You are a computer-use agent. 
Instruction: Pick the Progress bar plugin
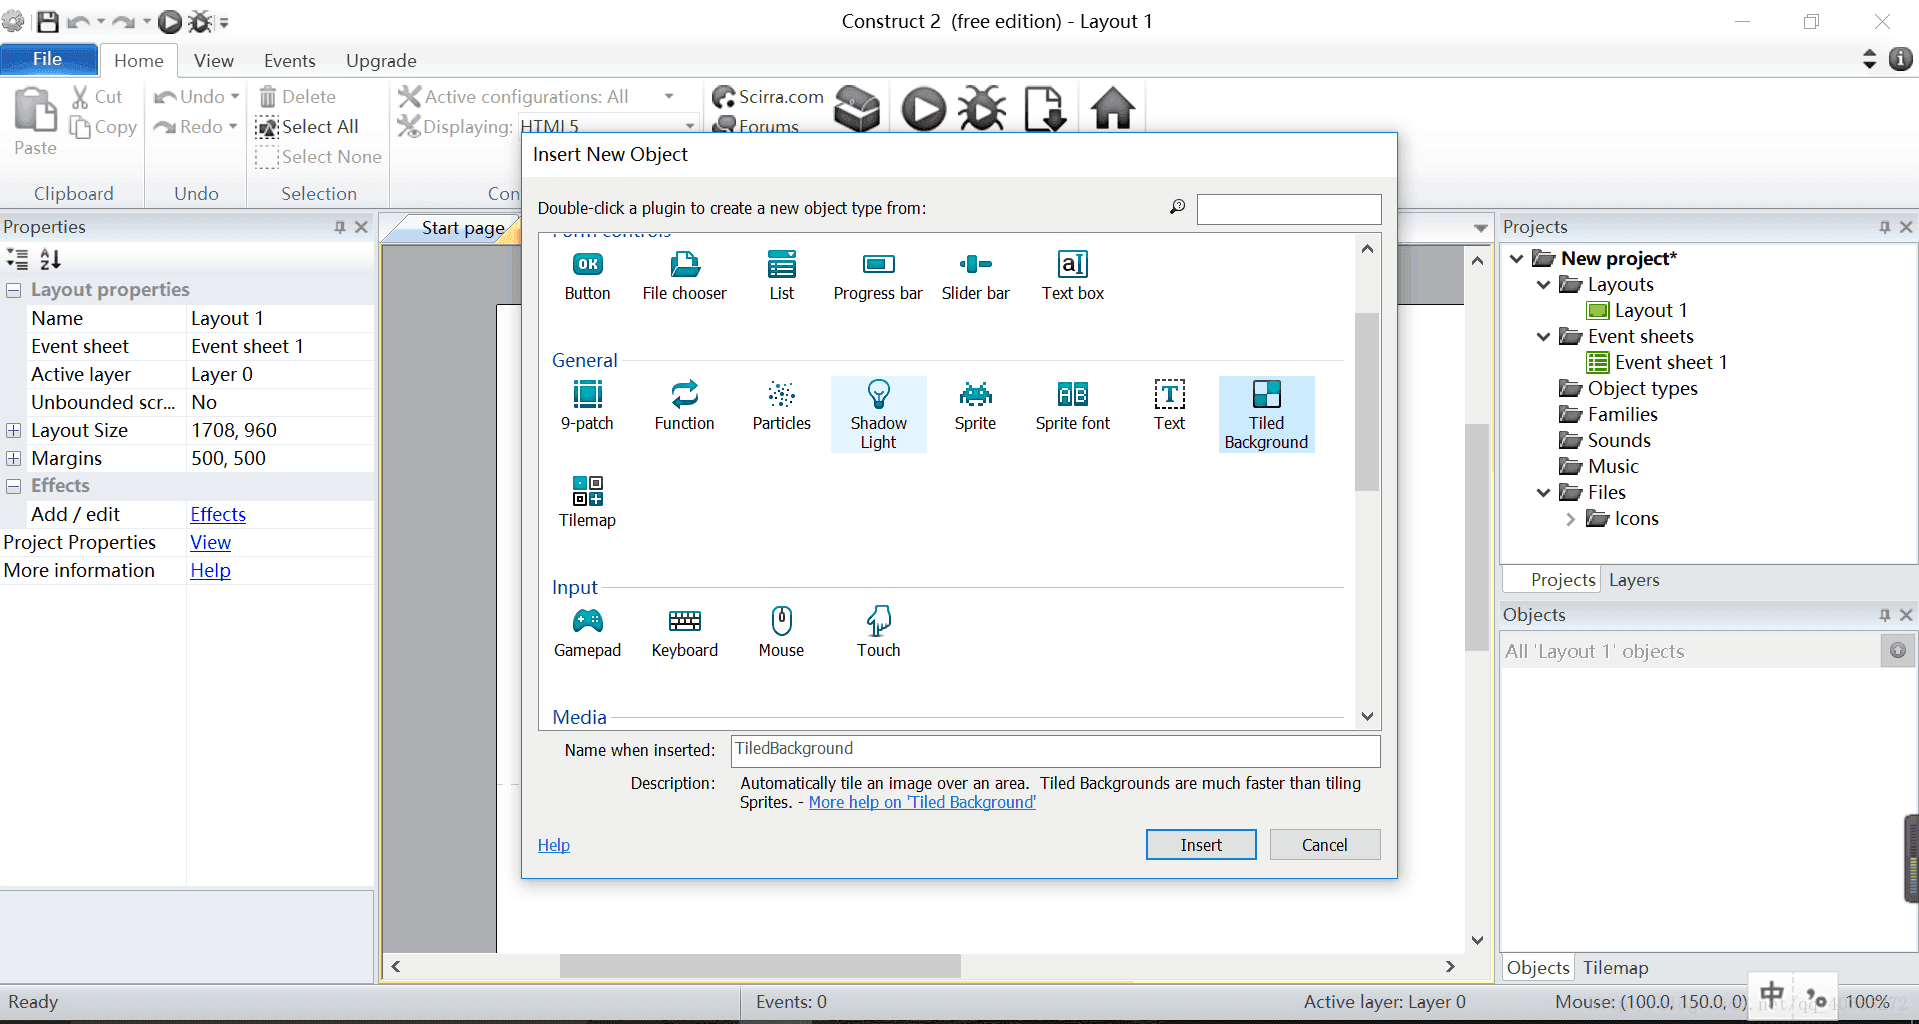pyautogui.click(x=878, y=275)
